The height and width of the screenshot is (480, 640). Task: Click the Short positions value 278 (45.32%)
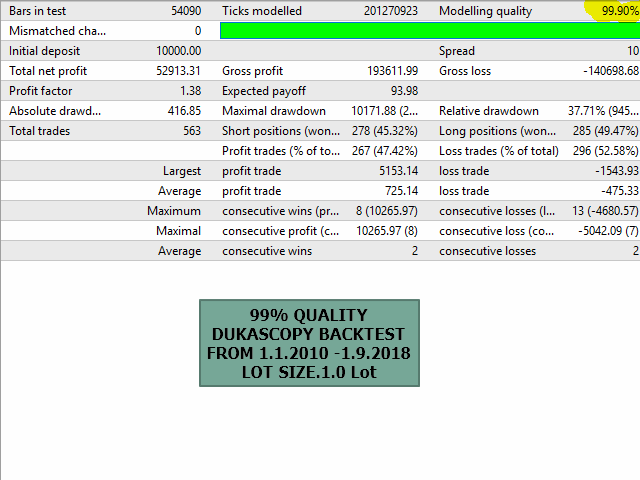tap(385, 131)
